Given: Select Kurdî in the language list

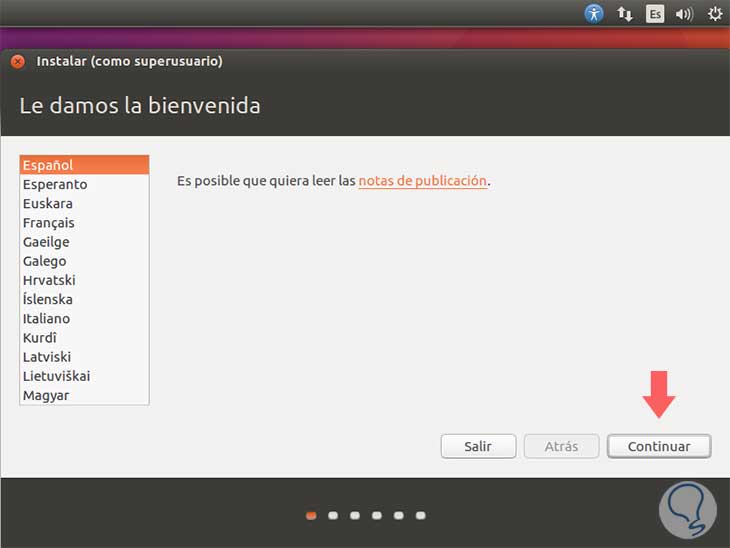Looking at the screenshot, I should tap(84, 338).
